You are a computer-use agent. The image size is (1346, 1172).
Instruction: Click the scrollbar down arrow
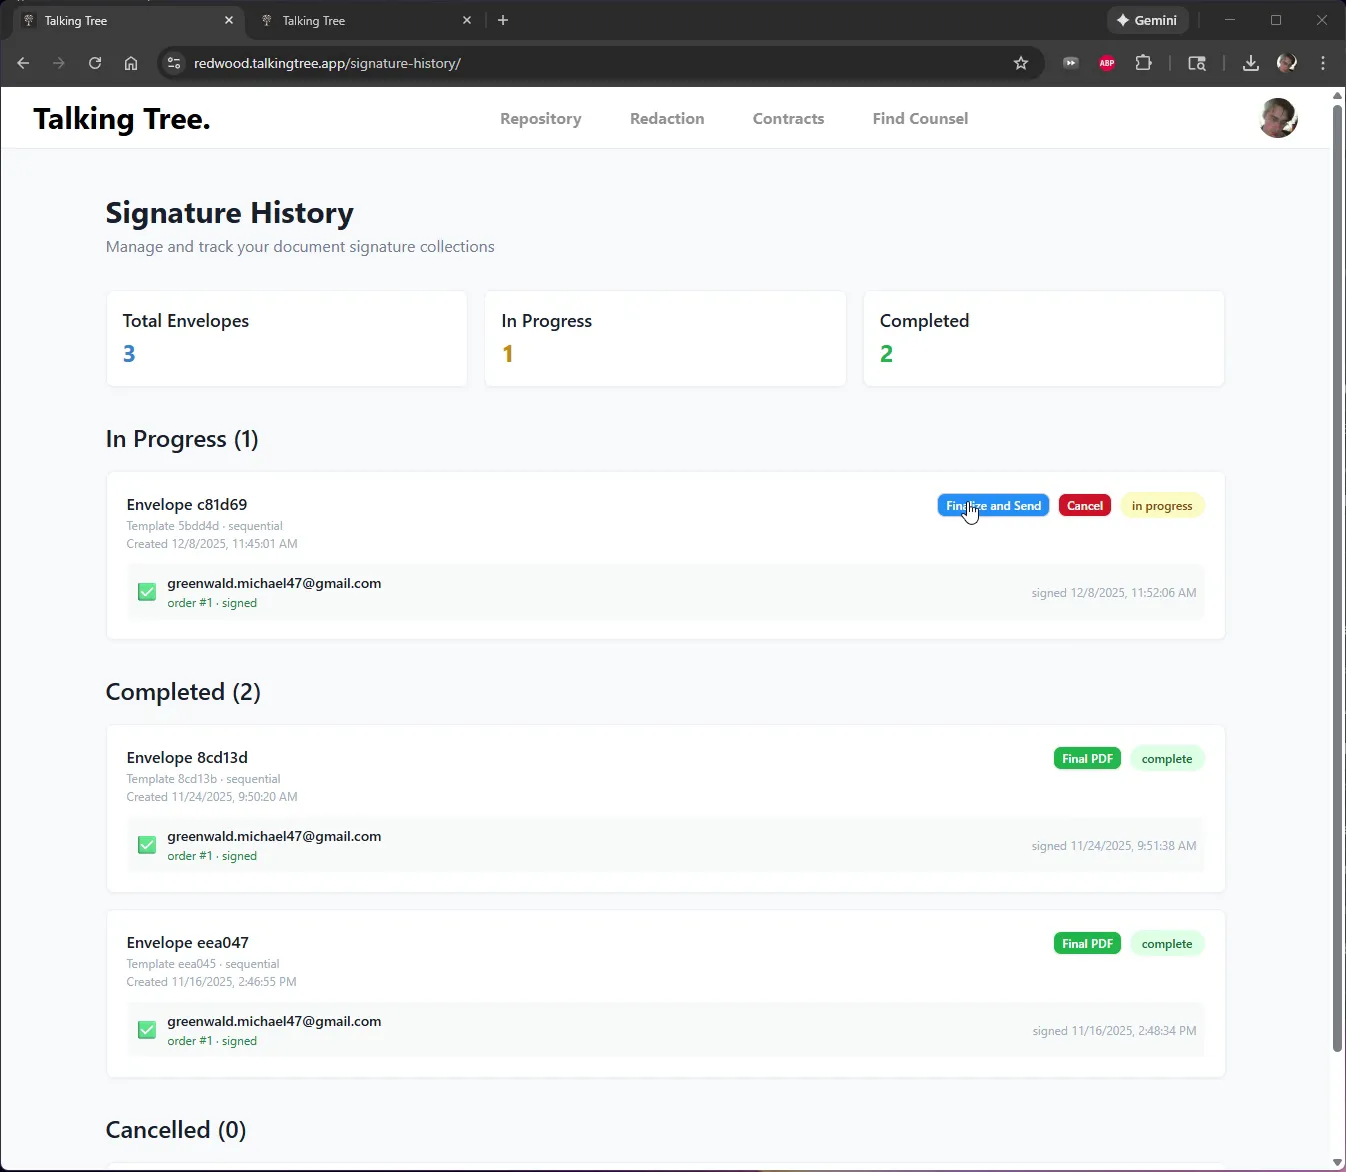pos(1337,1163)
